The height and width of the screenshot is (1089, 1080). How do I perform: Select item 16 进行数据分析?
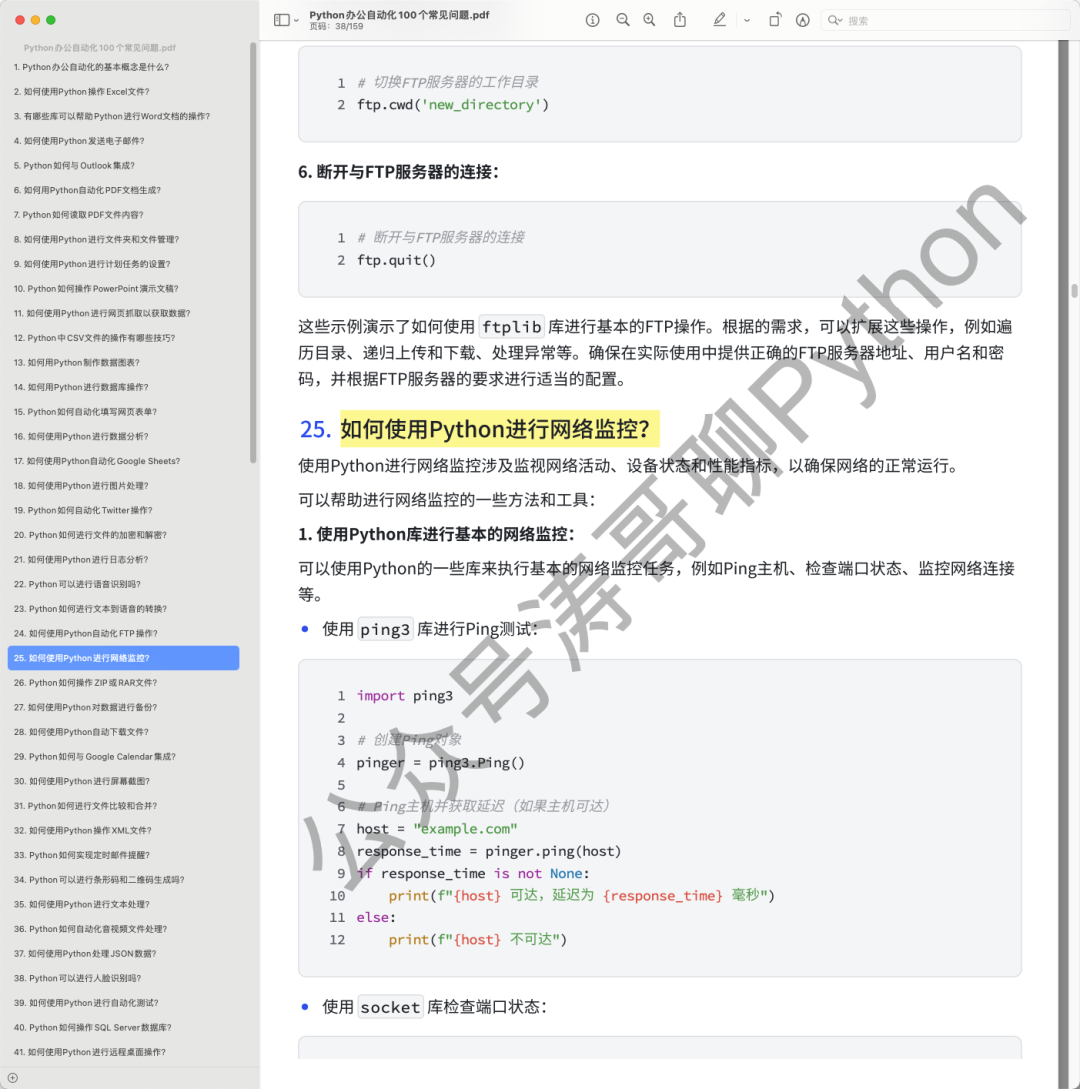(x=81, y=437)
